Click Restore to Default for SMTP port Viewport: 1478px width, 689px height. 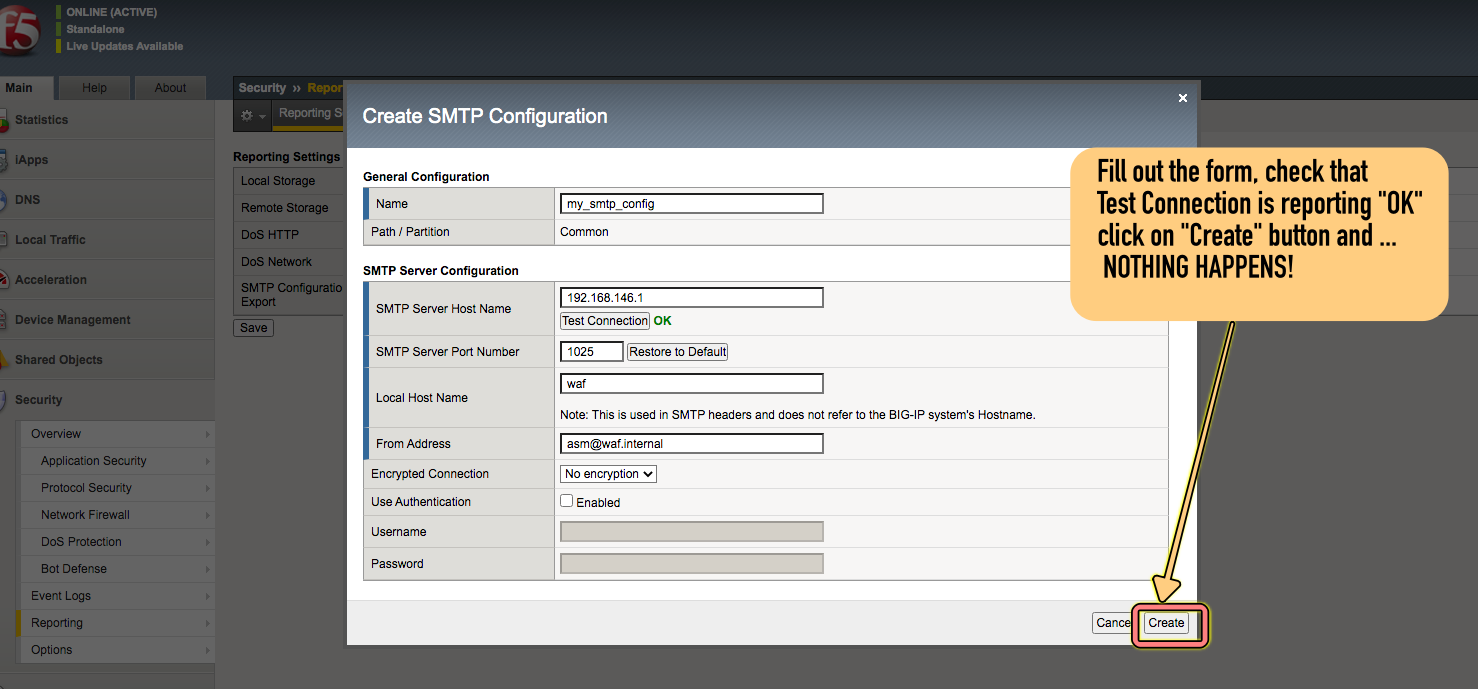(x=677, y=351)
